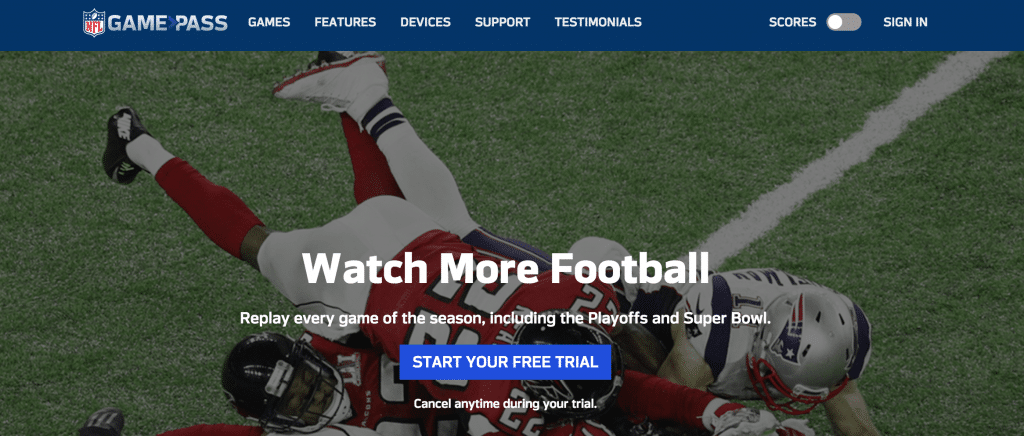Click the Watch More Football headline
1024x436 pixels.
click(x=505, y=268)
